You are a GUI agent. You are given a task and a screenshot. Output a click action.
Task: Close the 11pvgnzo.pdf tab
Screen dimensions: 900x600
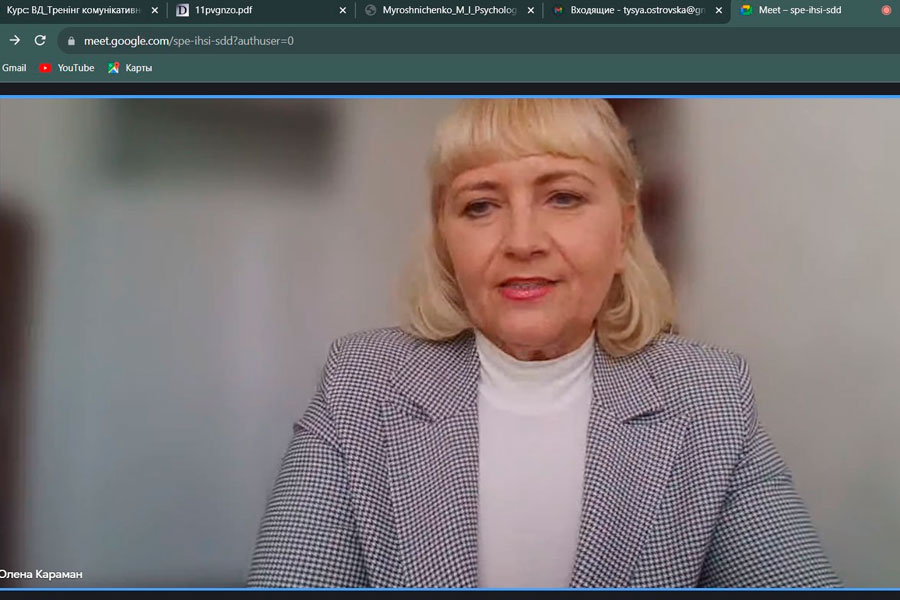tap(343, 10)
